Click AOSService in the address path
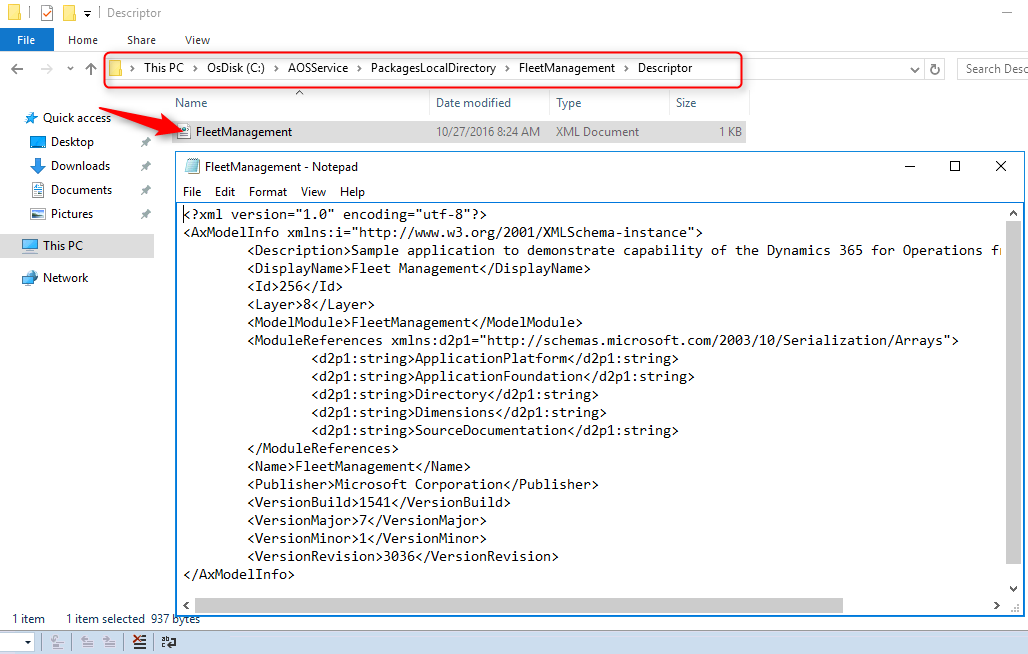This screenshot has height=654, width=1028. (x=318, y=68)
